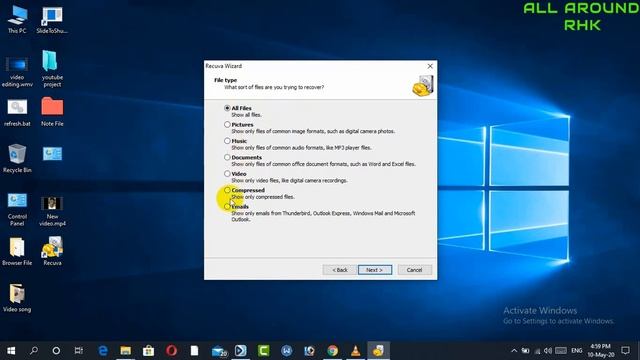640x360 pixels.
Task: Choose the Music file type option
Action: [x=227, y=141]
